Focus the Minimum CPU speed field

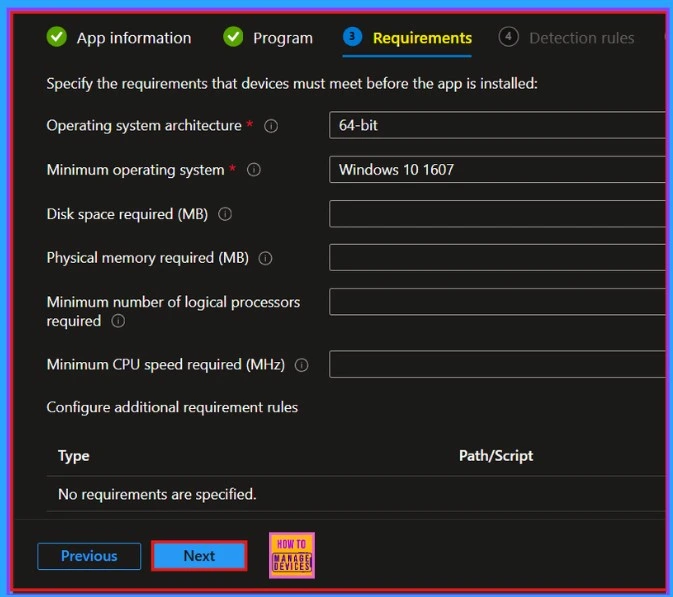click(x=497, y=364)
